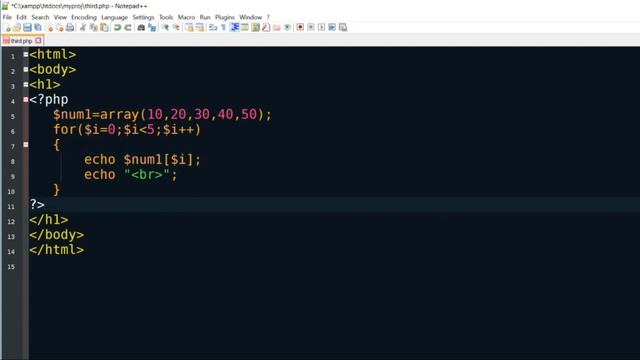This screenshot has width=640, height=360.
Task: Select the third.php document tab
Action: [x=21, y=41]
